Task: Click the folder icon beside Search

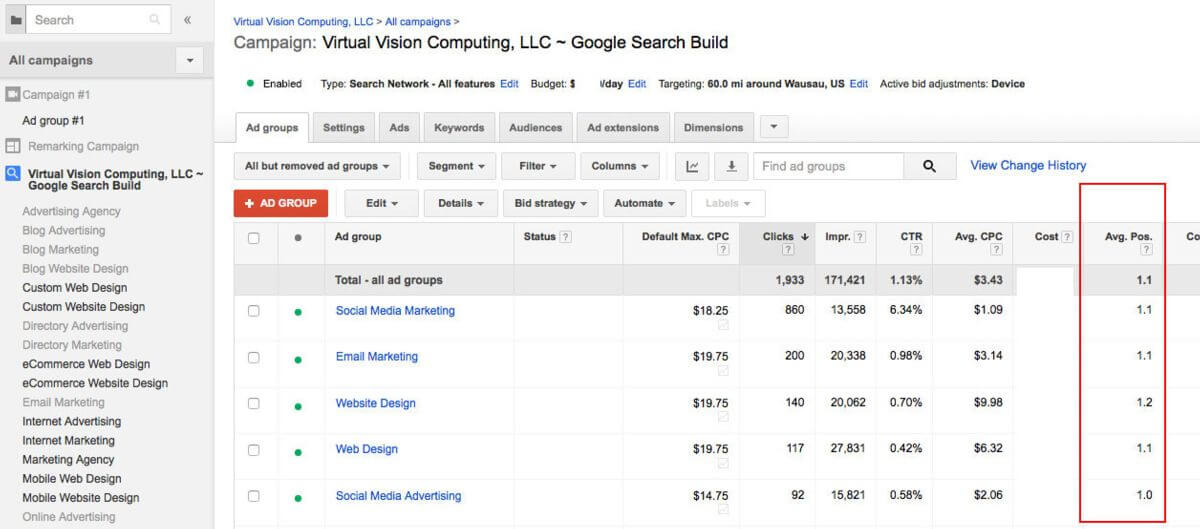Action: click(x=15, y=19)
